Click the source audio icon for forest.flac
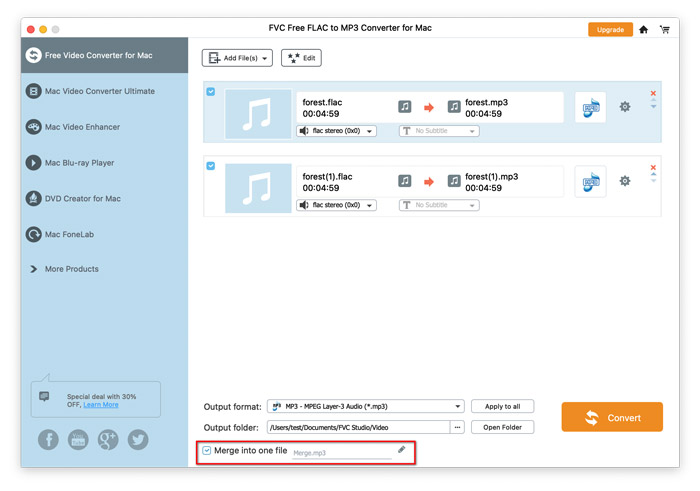The height and width of the screenshot is (491, 700). [x=404, y=107]
